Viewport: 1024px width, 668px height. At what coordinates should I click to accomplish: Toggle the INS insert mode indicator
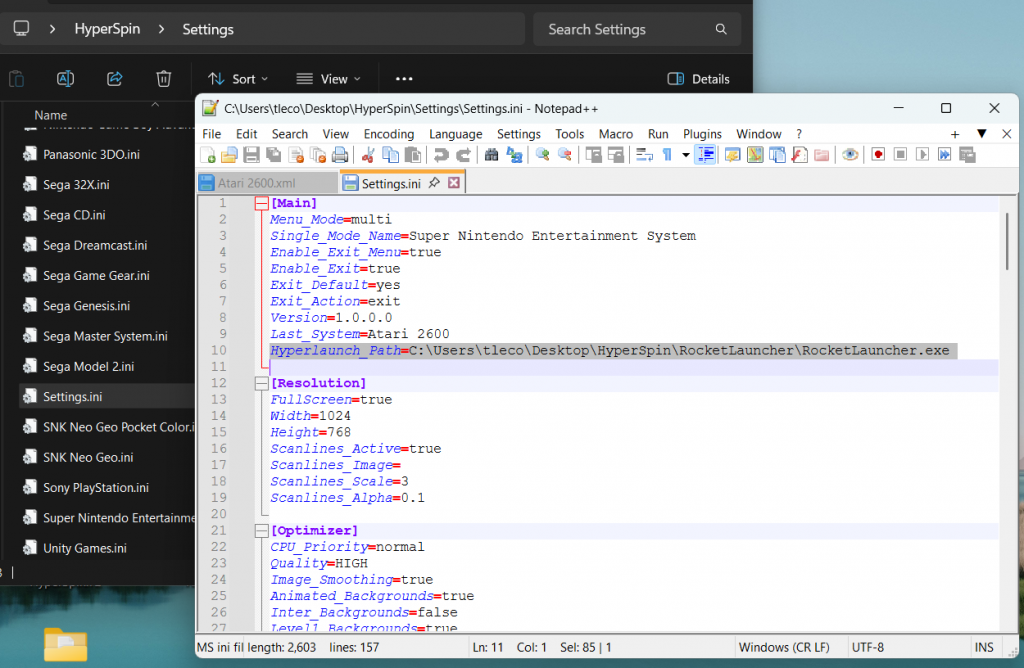click(x=984, y=647)
